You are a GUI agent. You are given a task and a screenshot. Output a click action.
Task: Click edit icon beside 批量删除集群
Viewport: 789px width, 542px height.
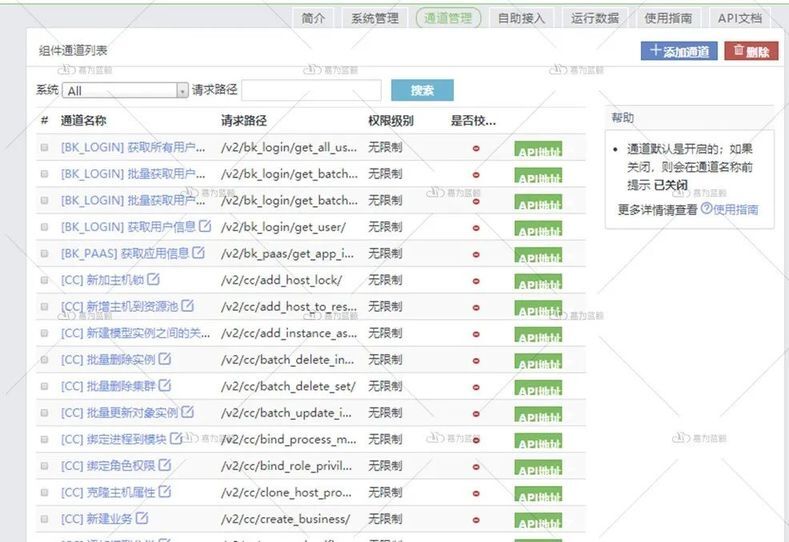coord(165,385)
